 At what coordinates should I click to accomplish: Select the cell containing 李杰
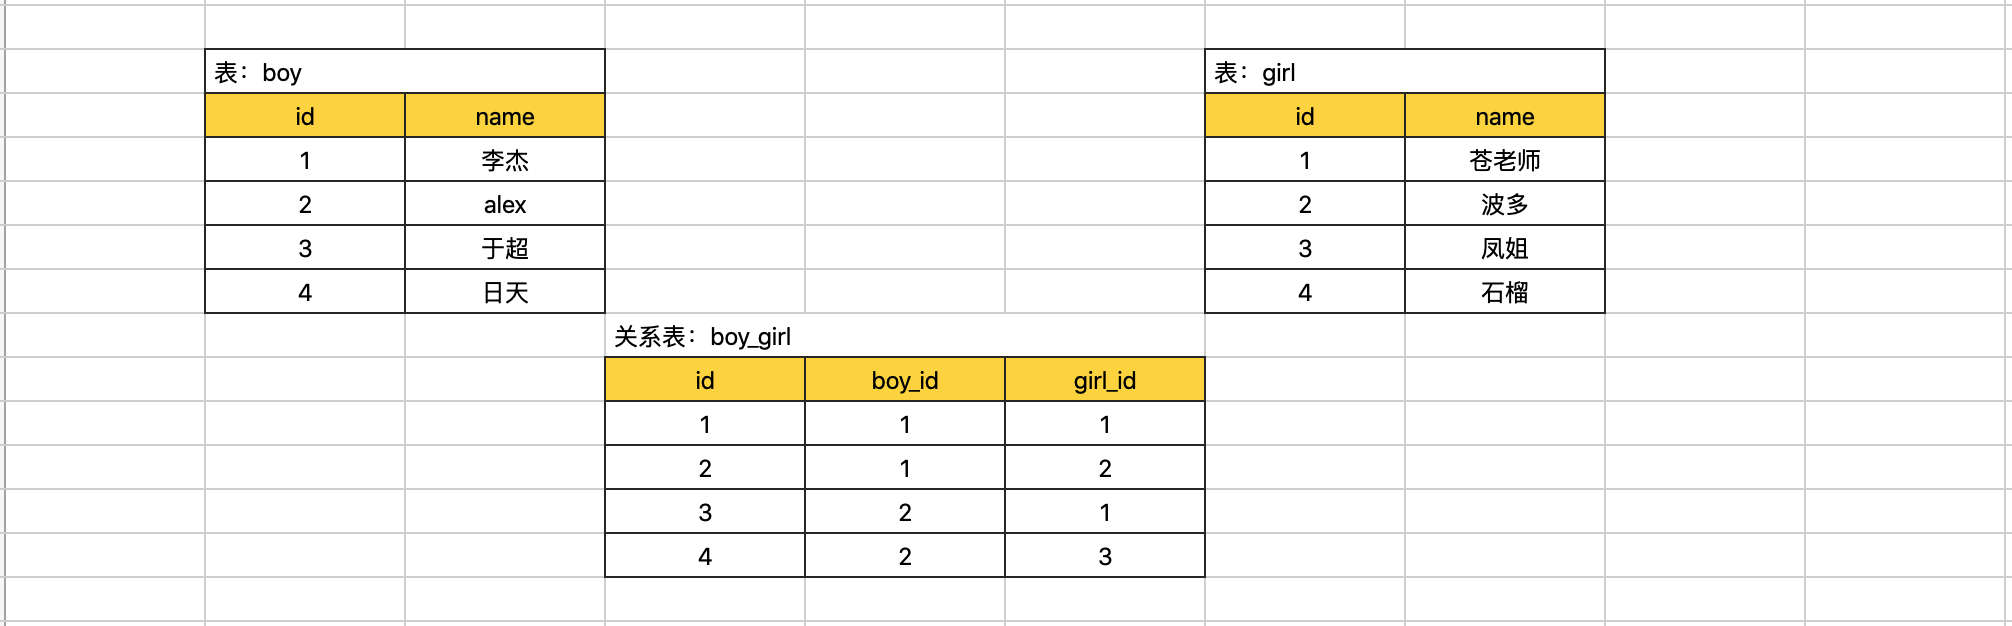pos(505,160)
